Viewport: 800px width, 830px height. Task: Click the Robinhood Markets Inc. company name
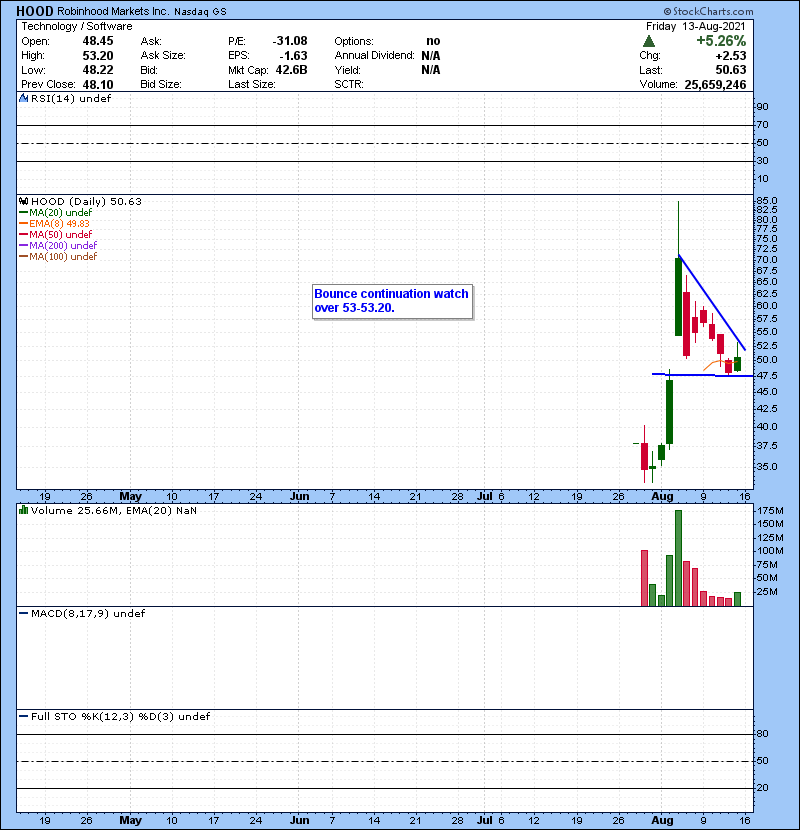pyautogui.click(x=113, y=11)
